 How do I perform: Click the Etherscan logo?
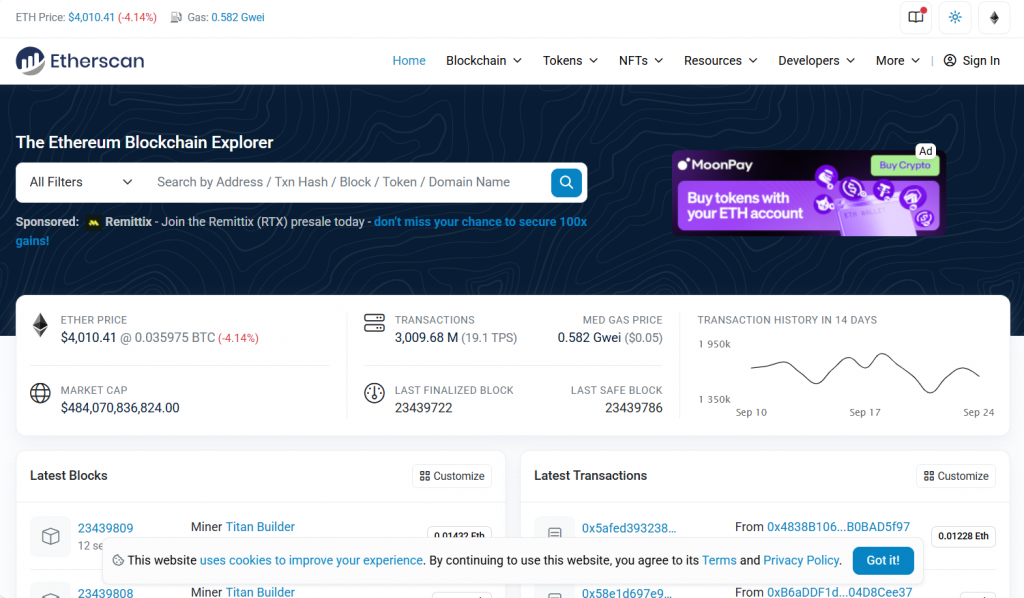(80, 61)
